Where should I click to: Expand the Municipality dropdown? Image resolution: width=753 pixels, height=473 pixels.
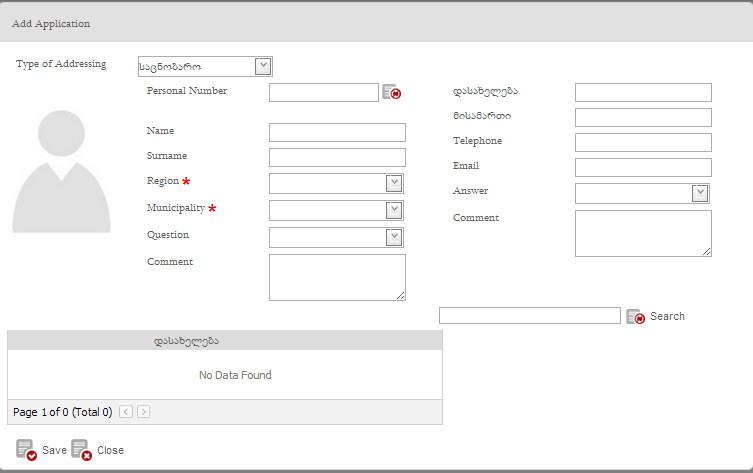pos(394,210)
